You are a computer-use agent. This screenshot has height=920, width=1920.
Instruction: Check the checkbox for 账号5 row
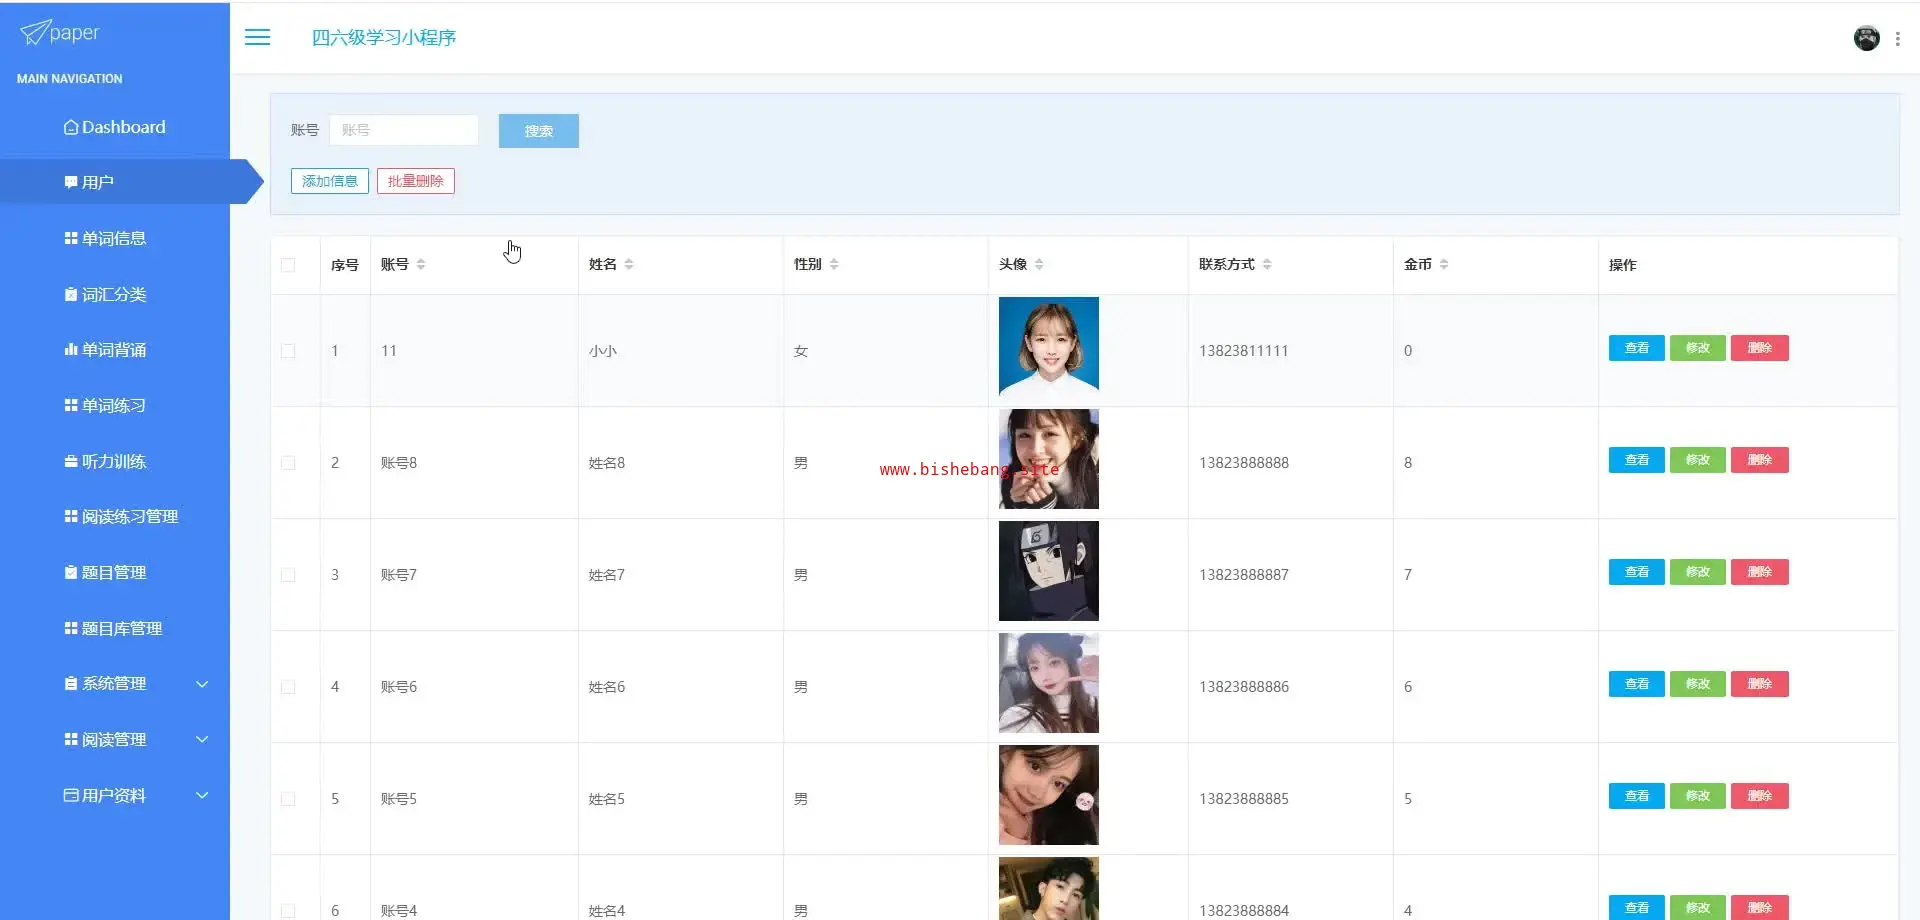[x=288, y=799]
